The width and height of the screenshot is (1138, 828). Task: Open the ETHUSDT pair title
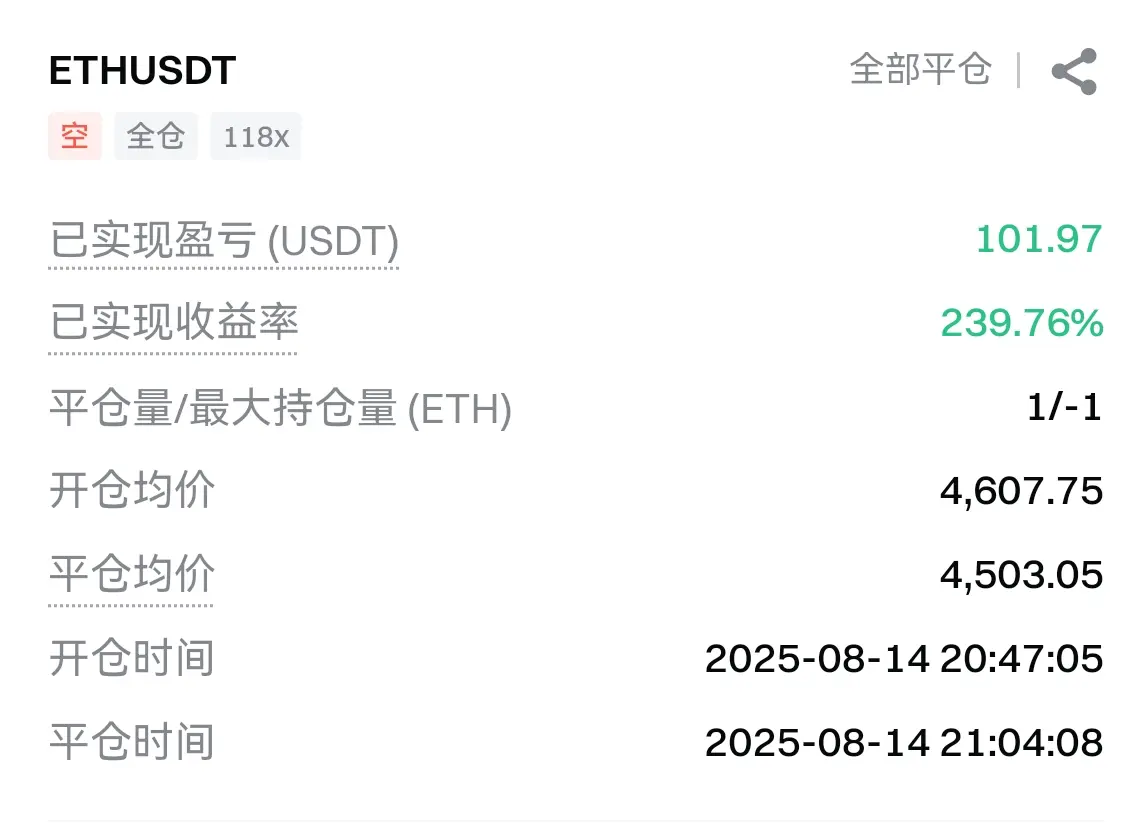pos(142,70)
